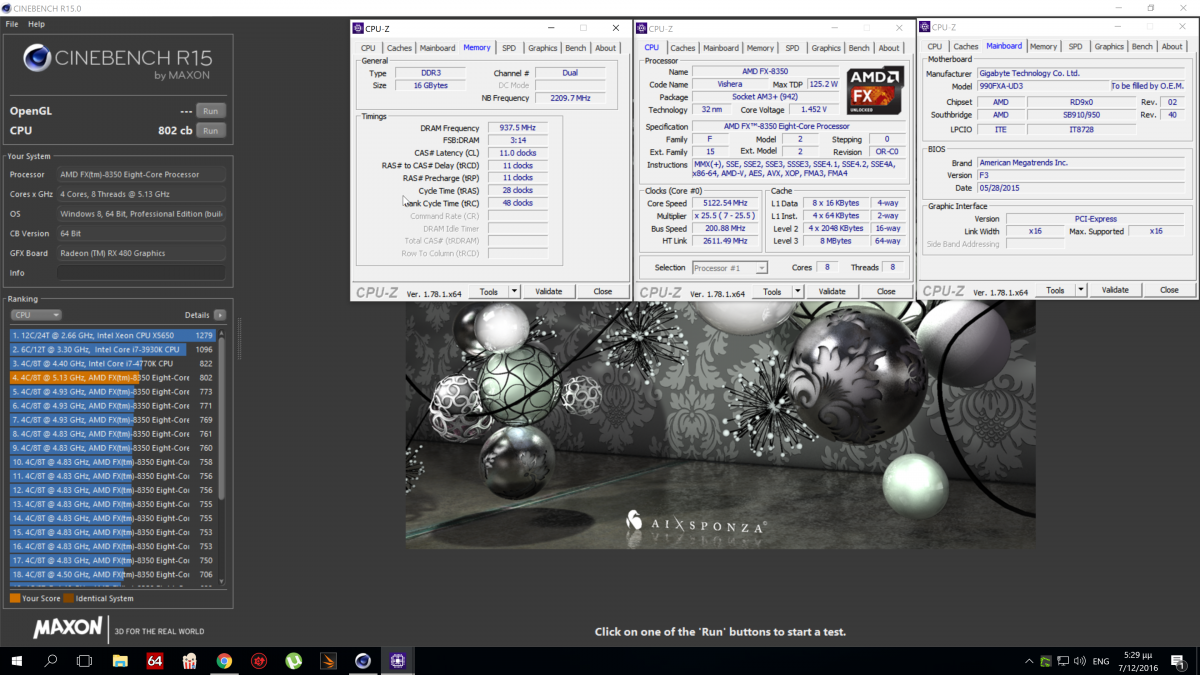The width and height of the screenshot is (1200, 675).
Task: Show hidden system tray icons
Action: [x=1029, y=661]
